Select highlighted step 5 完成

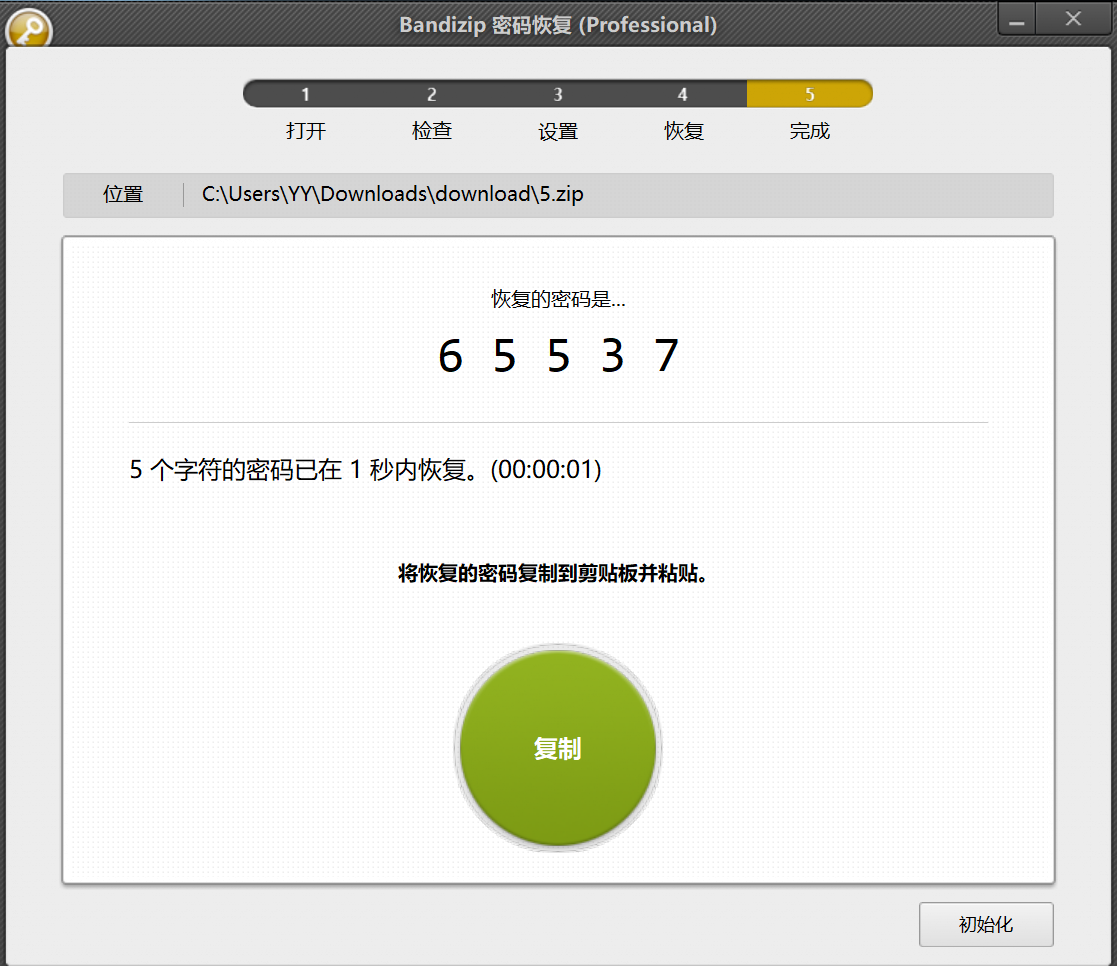(810, 94)
